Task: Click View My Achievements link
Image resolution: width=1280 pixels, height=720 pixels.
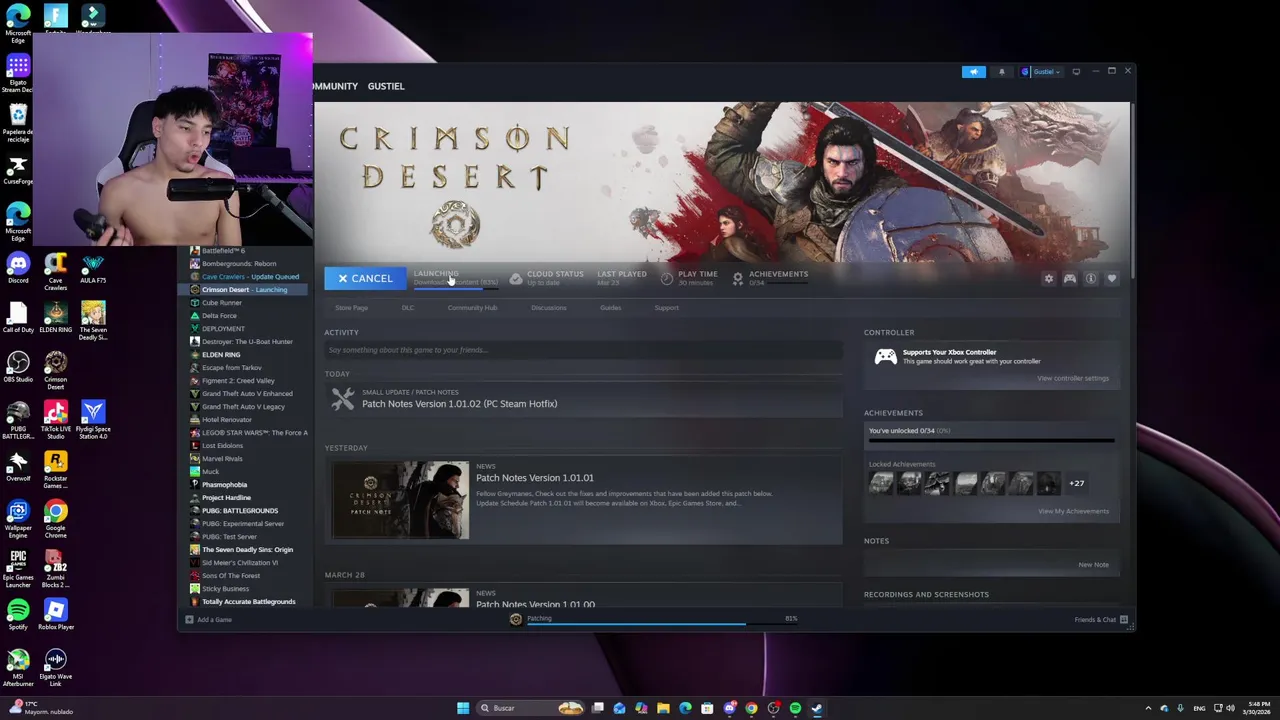Action: (x=1073, y=511)
